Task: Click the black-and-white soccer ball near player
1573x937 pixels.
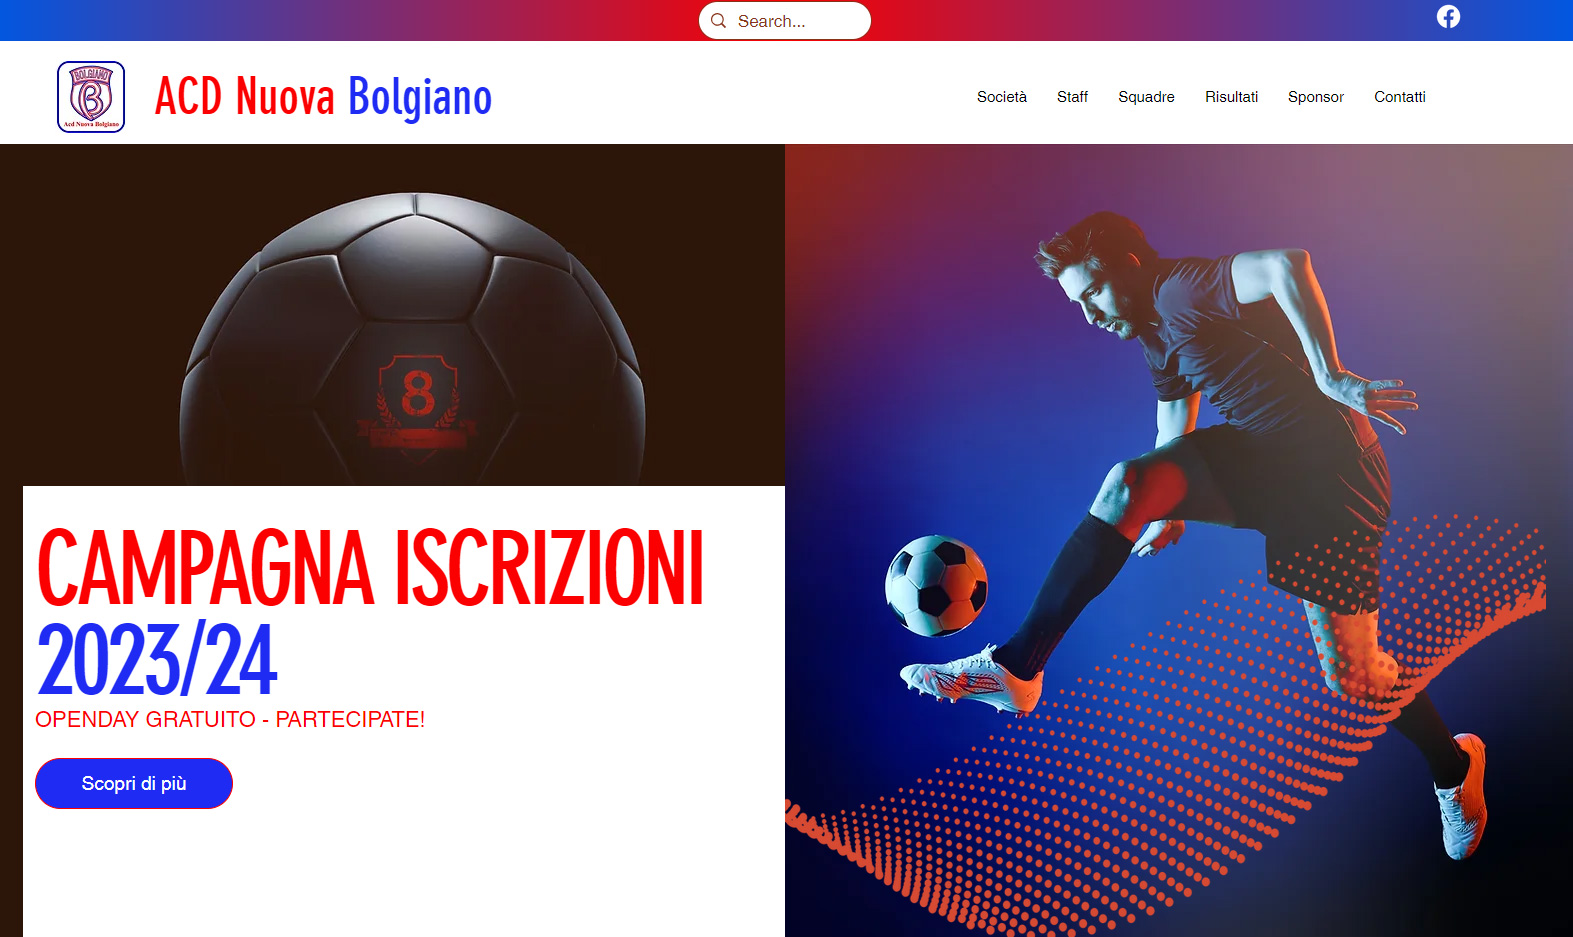Action: pos(937,585)
